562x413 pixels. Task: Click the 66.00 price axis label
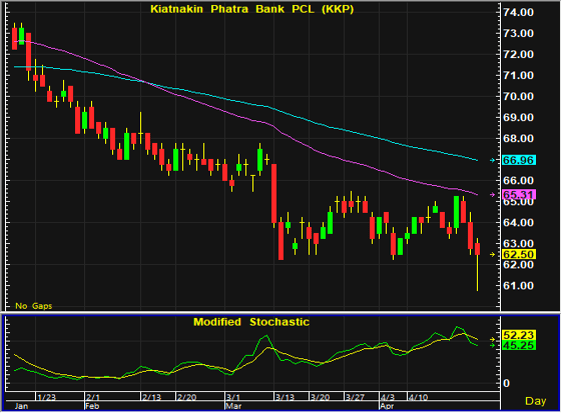[518, 180]
